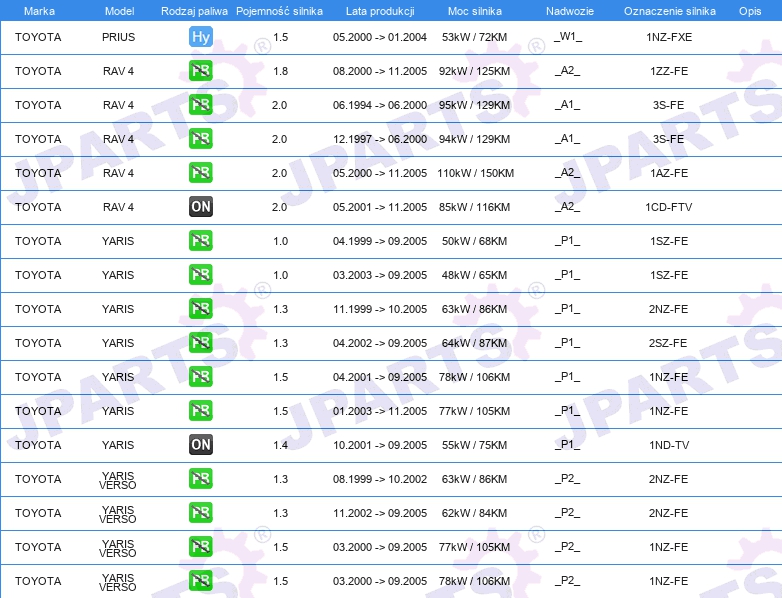782x598 pixels.
Task: Click production years 06.1994 -> 06.2000
Action: pos(380,105)
